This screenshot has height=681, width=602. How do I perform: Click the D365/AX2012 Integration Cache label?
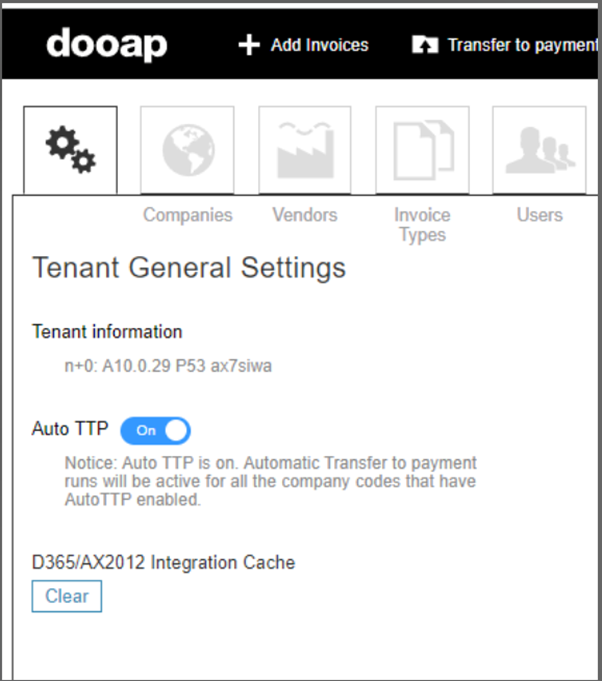point(163,562)
